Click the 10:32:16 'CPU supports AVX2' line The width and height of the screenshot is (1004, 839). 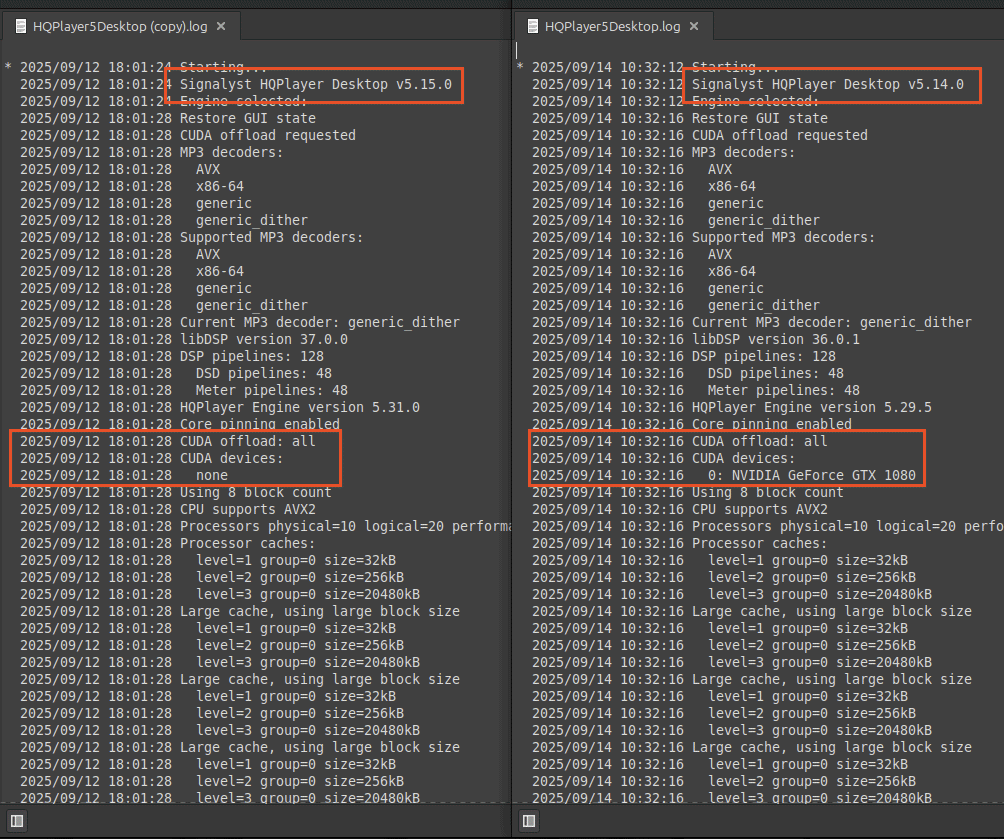tap(680, 509)
